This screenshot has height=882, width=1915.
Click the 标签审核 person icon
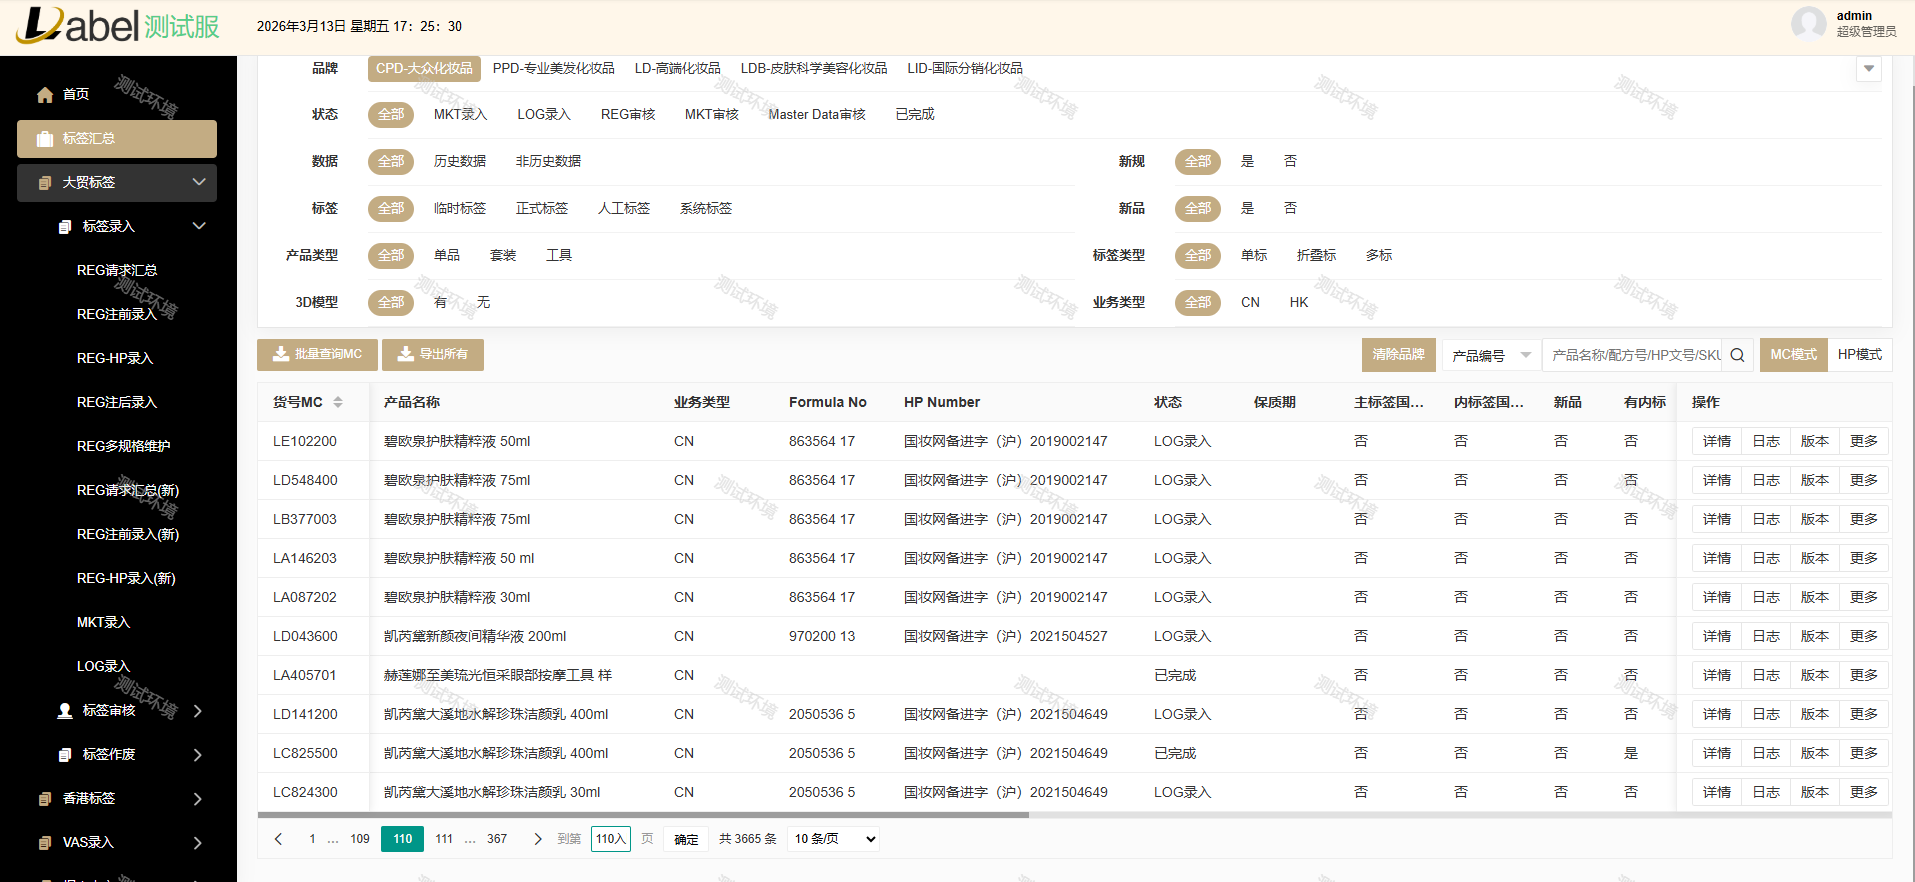65,711
